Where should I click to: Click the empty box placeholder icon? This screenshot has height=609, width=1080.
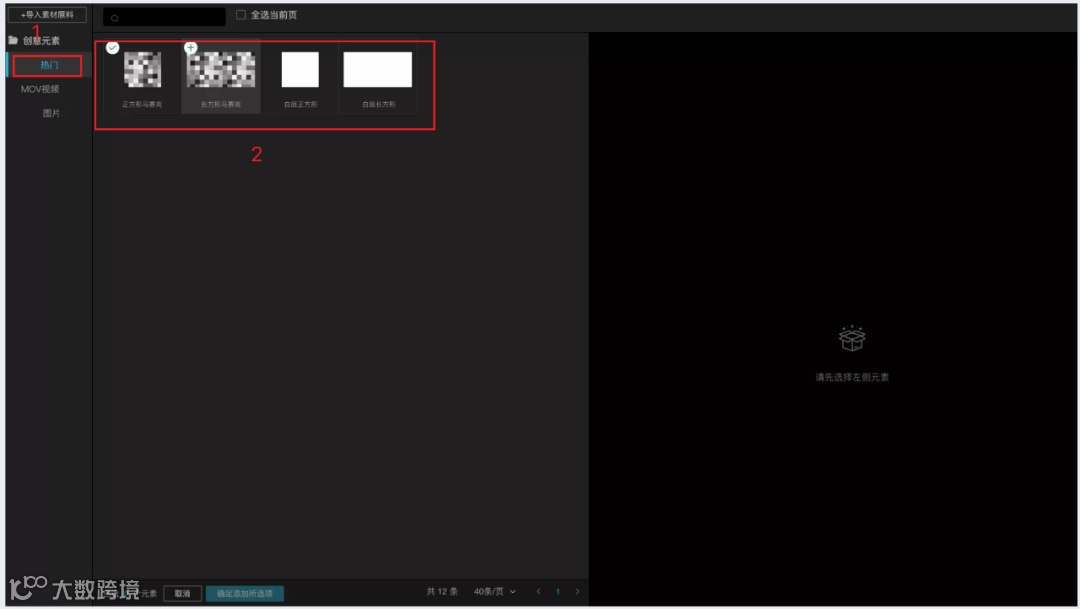[852, 338]
